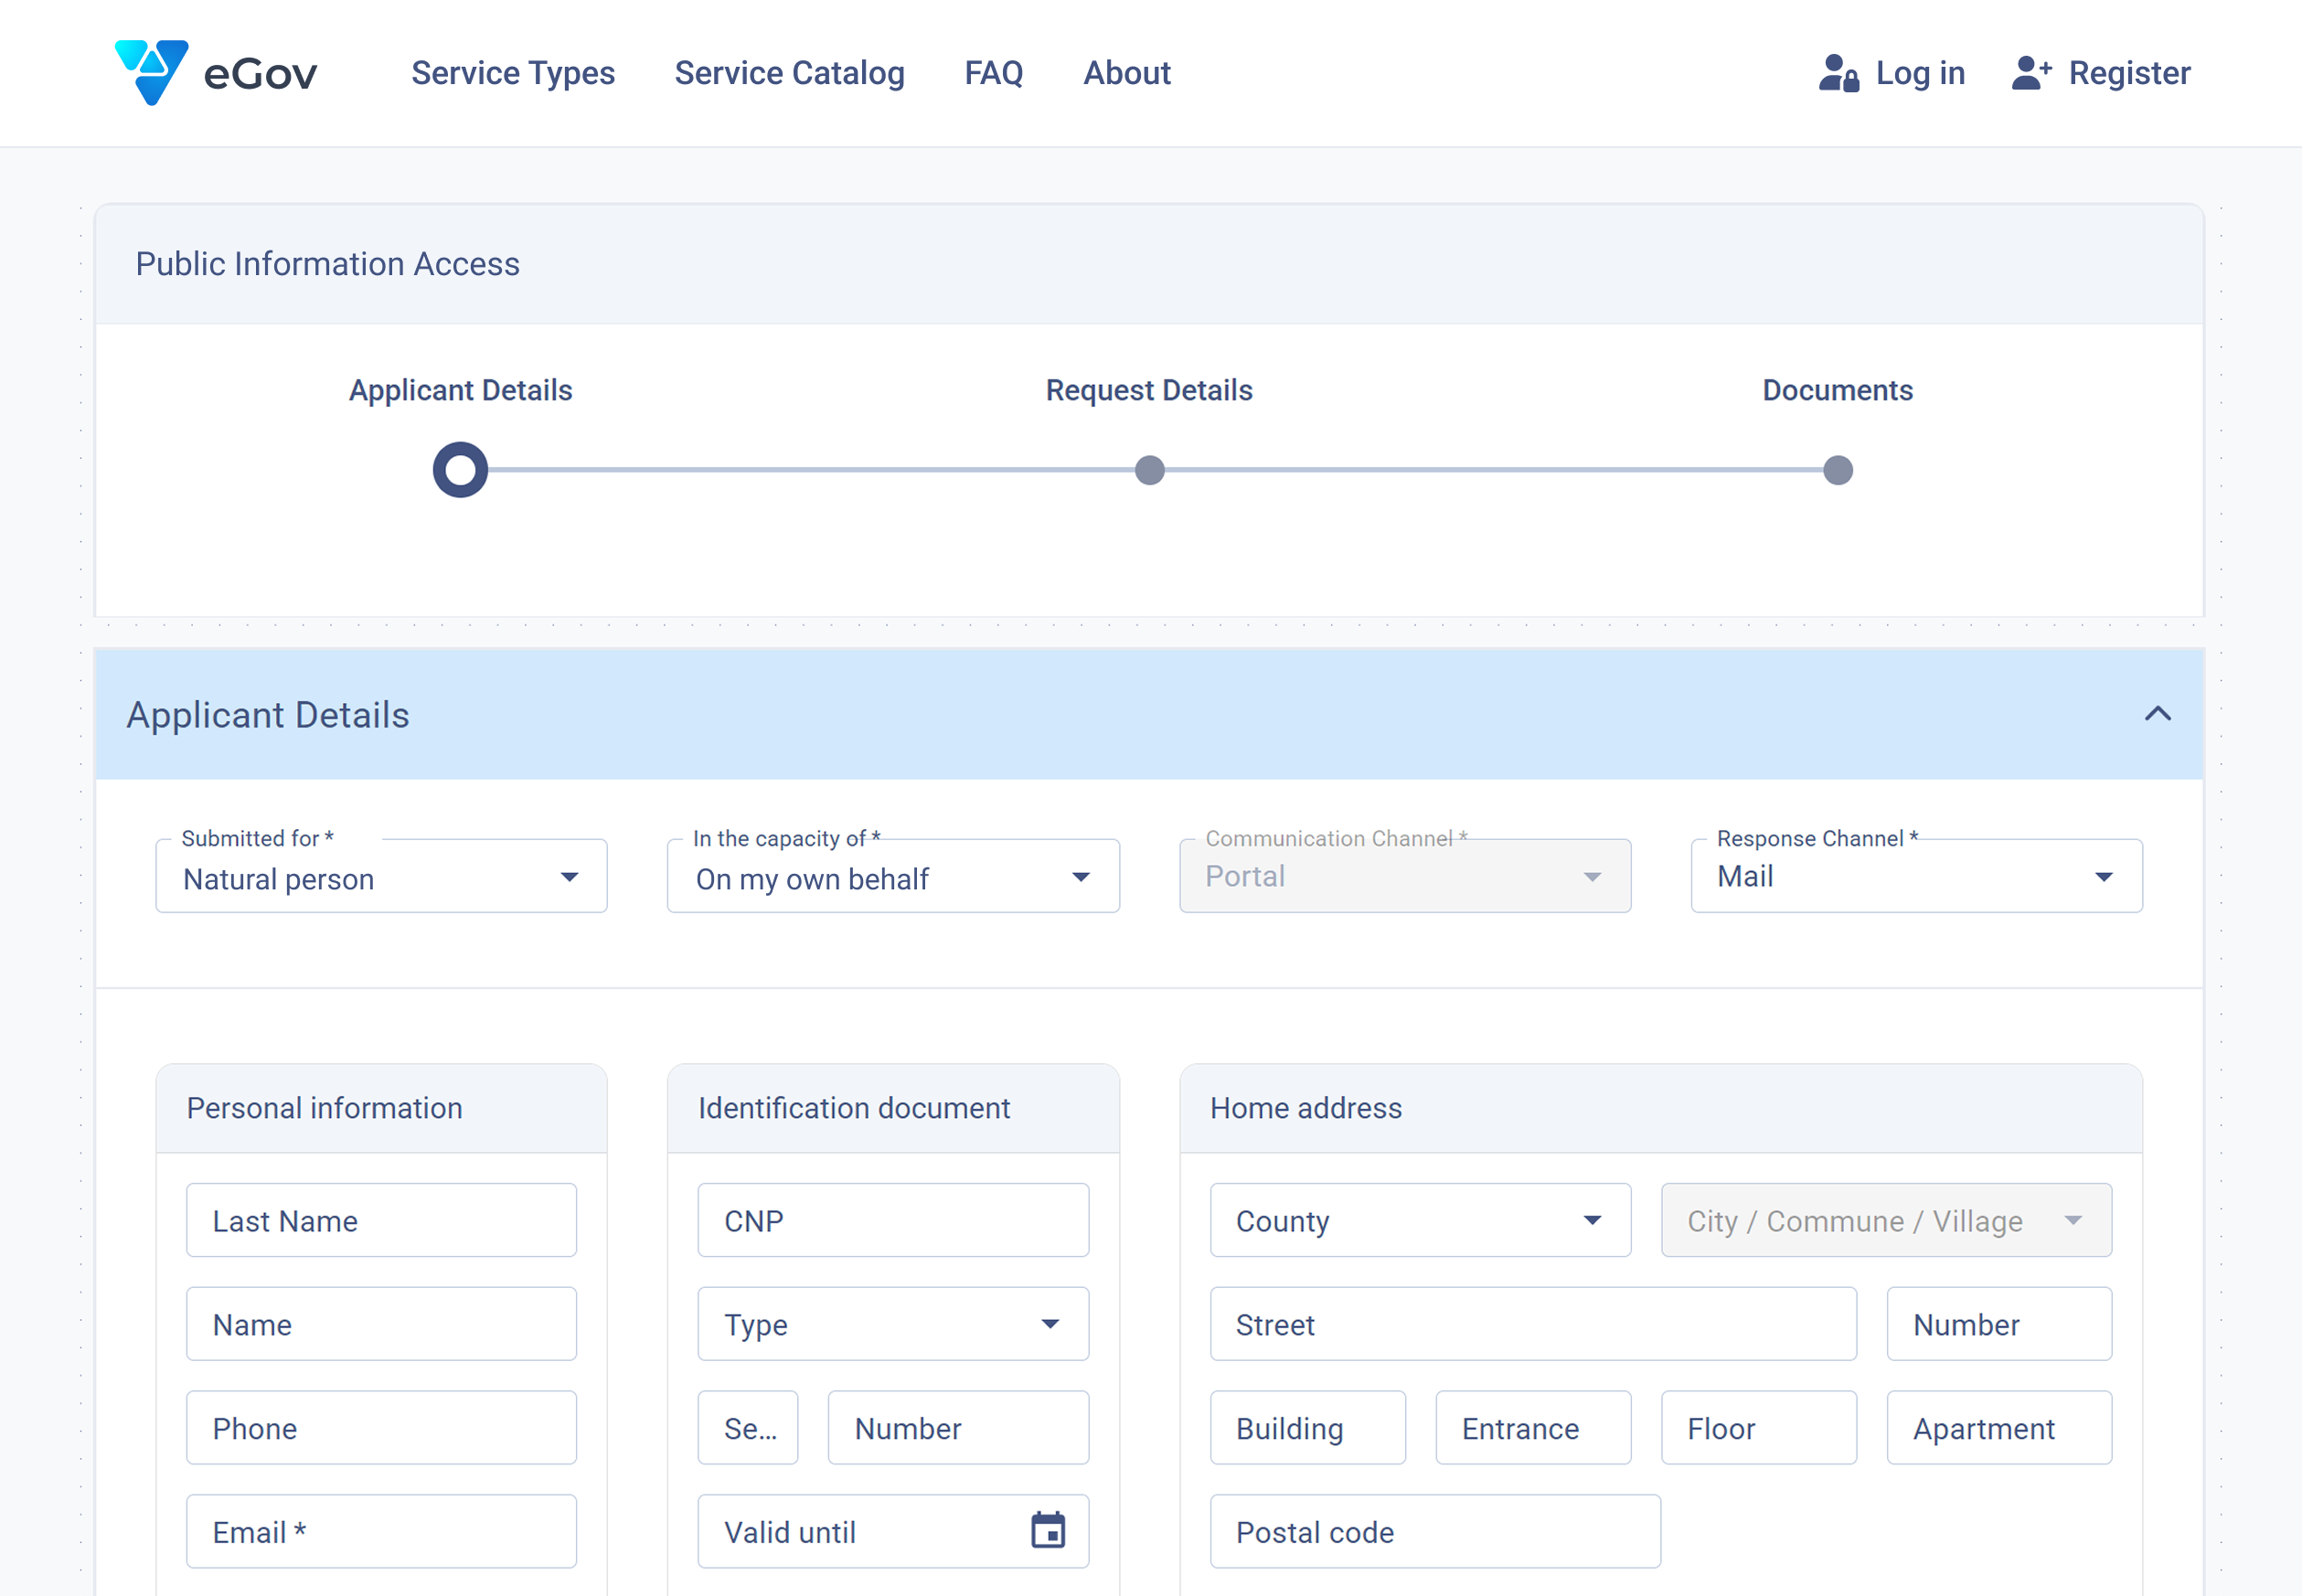
Task: Open the Submitted for dropdown
Action: (x=381, y=877)
